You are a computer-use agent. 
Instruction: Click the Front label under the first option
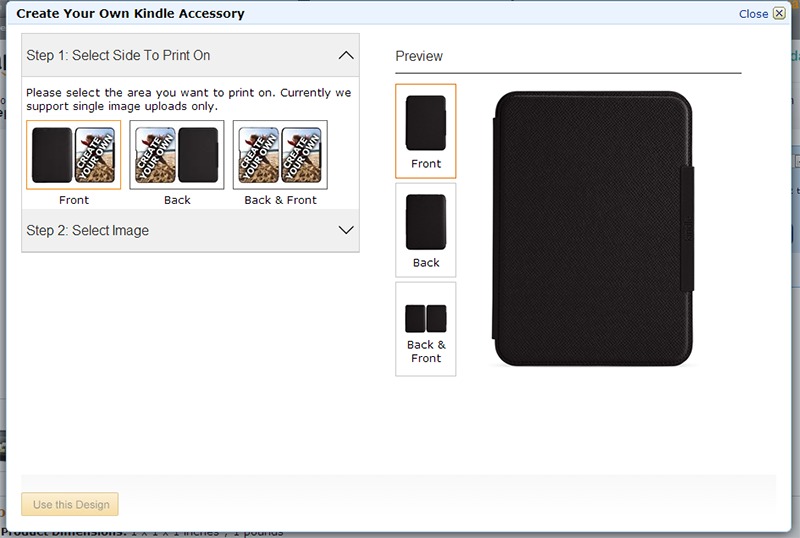(73, 200)
